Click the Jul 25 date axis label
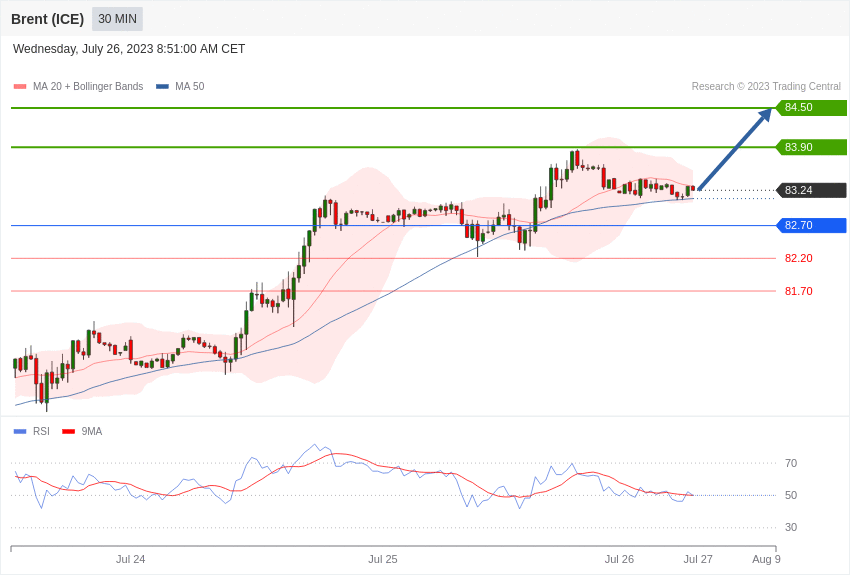The height and width of the screenshot is (576, 850). [383, 559]
